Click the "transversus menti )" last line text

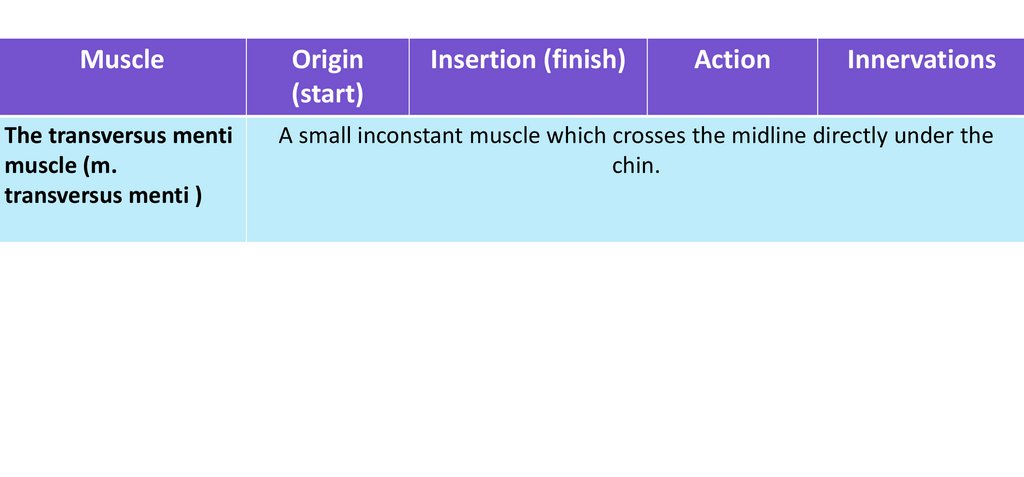103,195
